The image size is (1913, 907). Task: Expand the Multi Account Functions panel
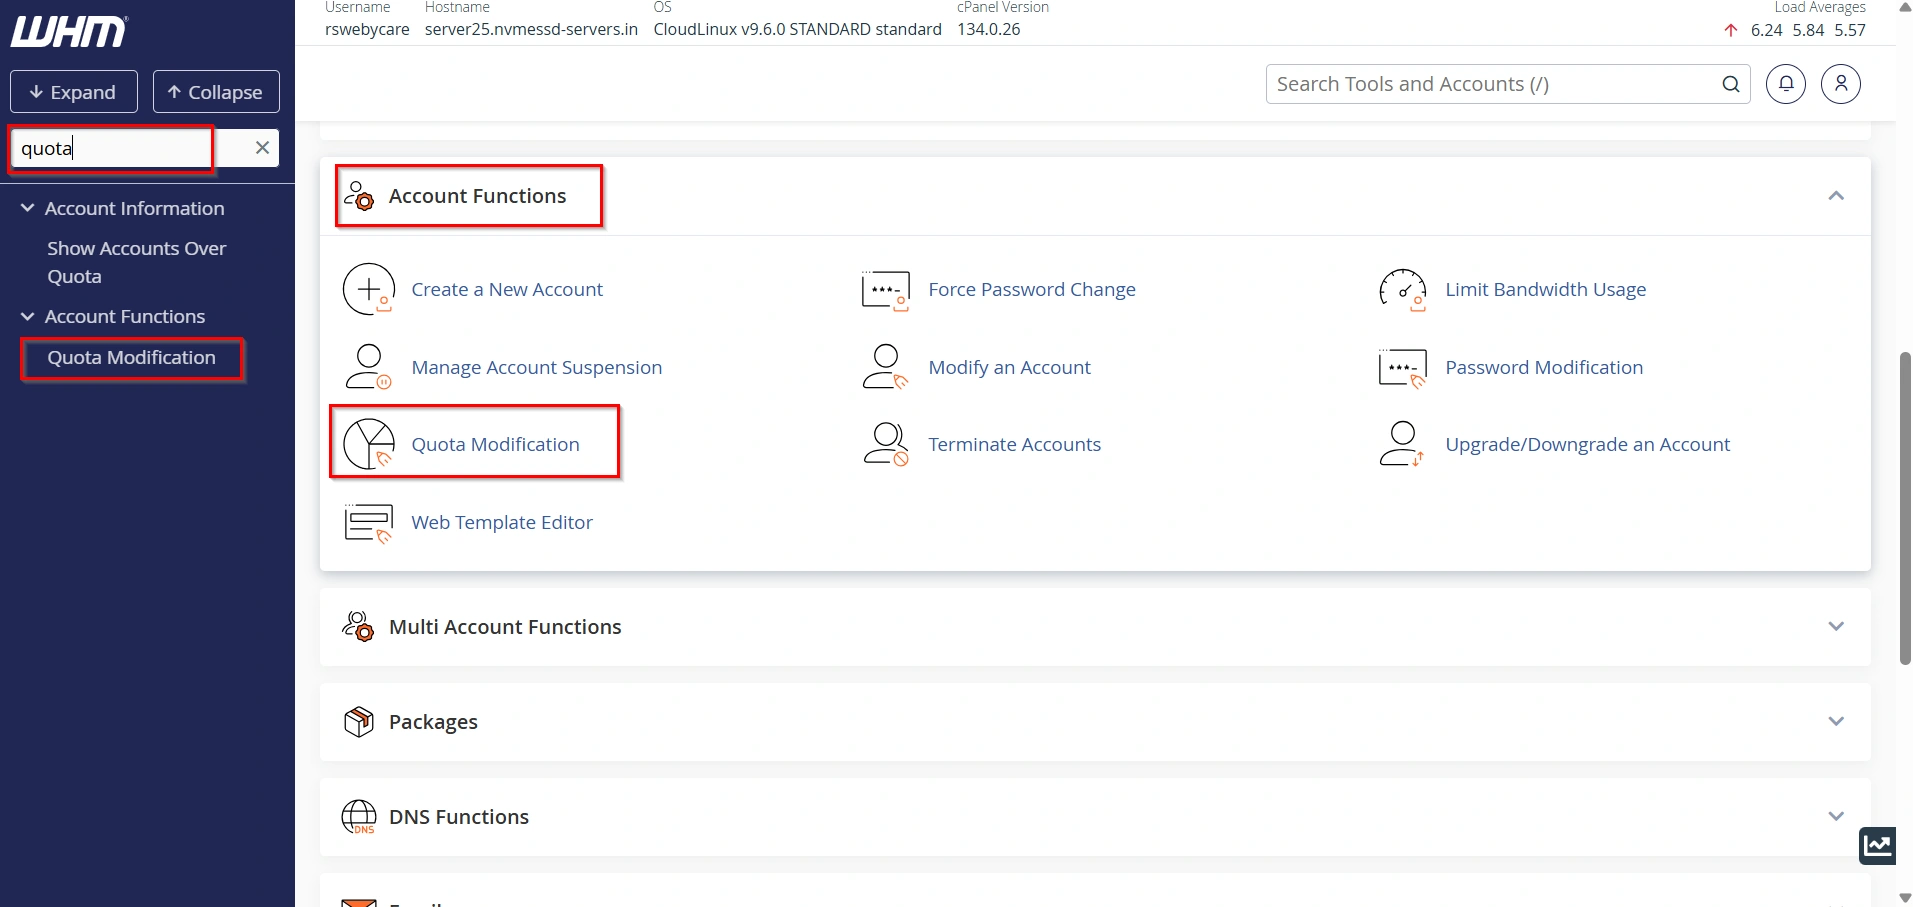1836,626
